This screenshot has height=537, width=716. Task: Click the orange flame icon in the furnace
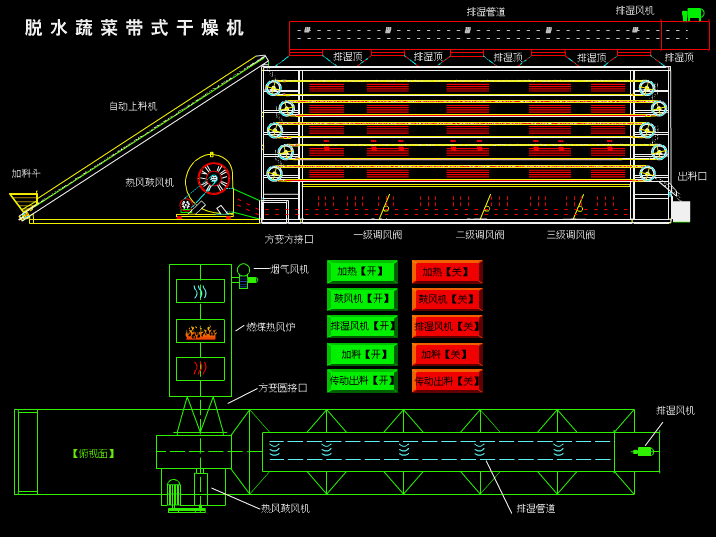click(201, 332)
